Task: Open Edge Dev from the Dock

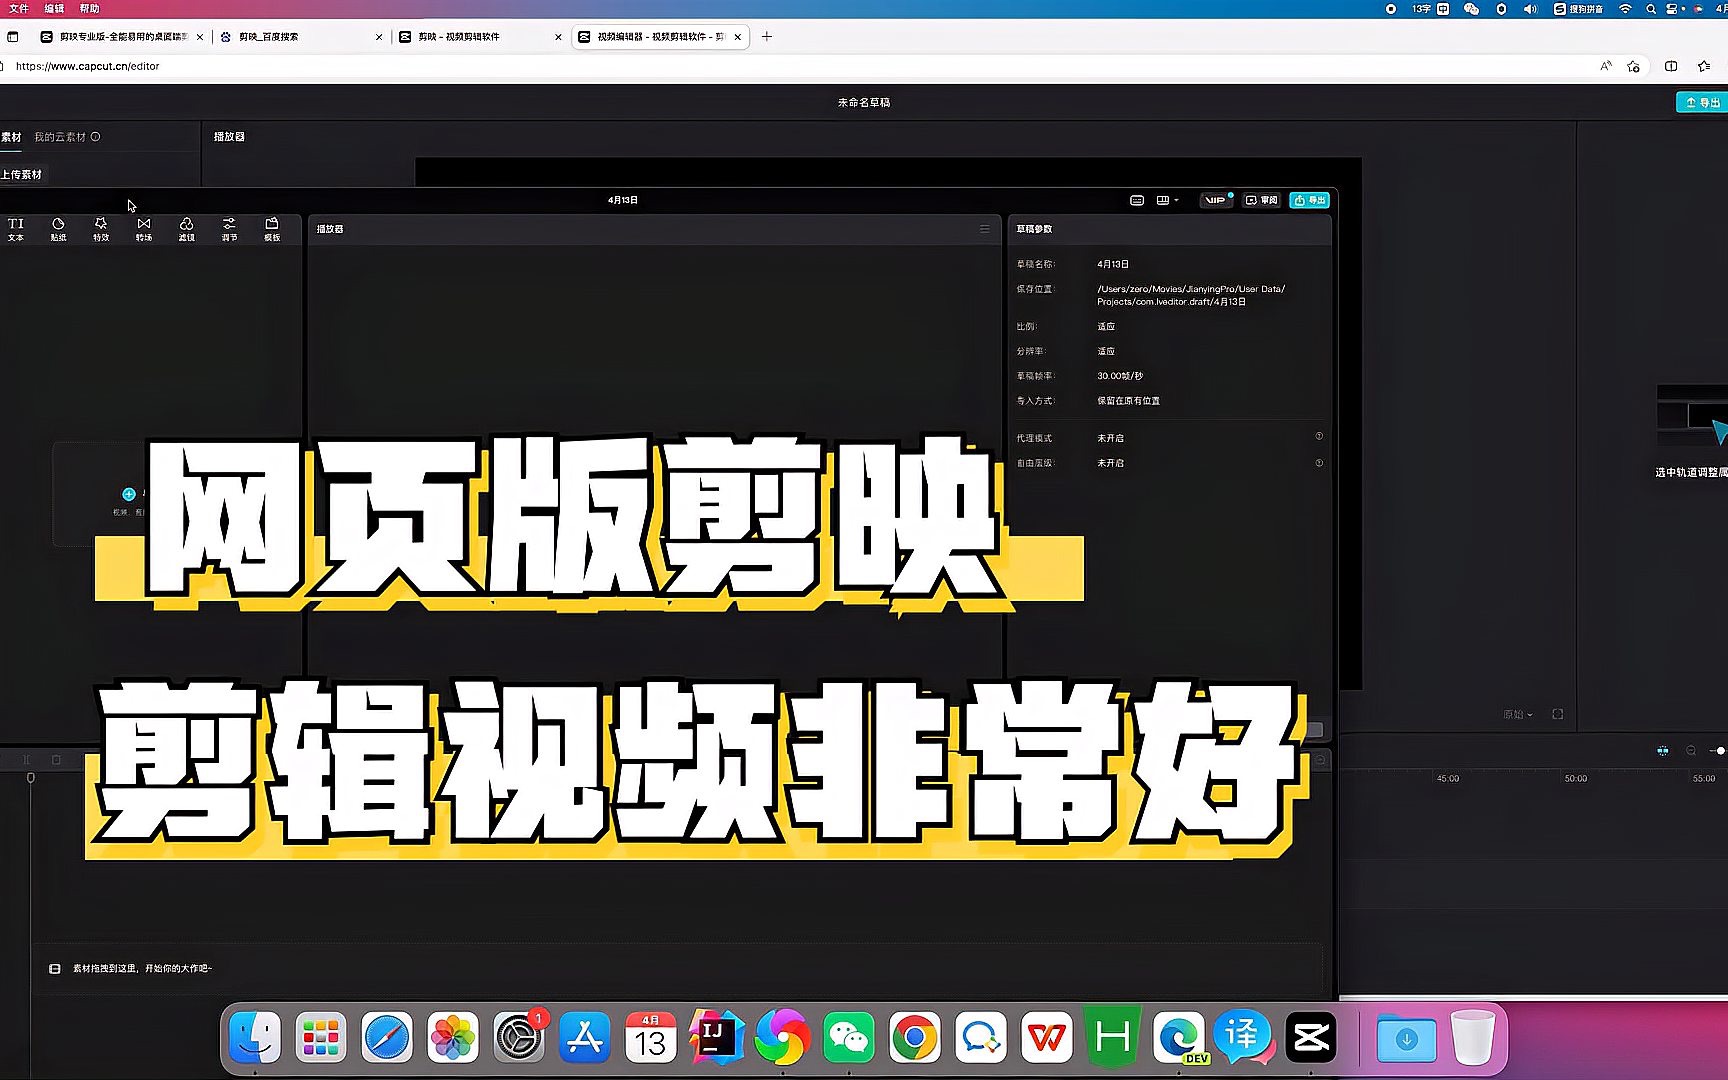Action: coord(1179,1038)
